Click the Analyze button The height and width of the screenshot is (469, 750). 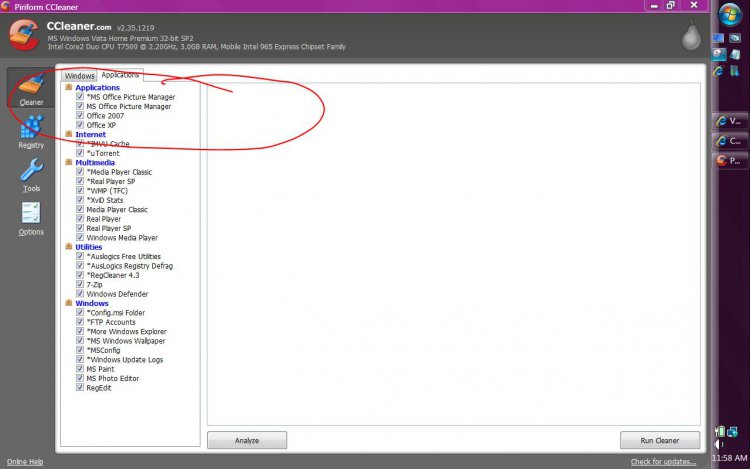pos(247,440)
